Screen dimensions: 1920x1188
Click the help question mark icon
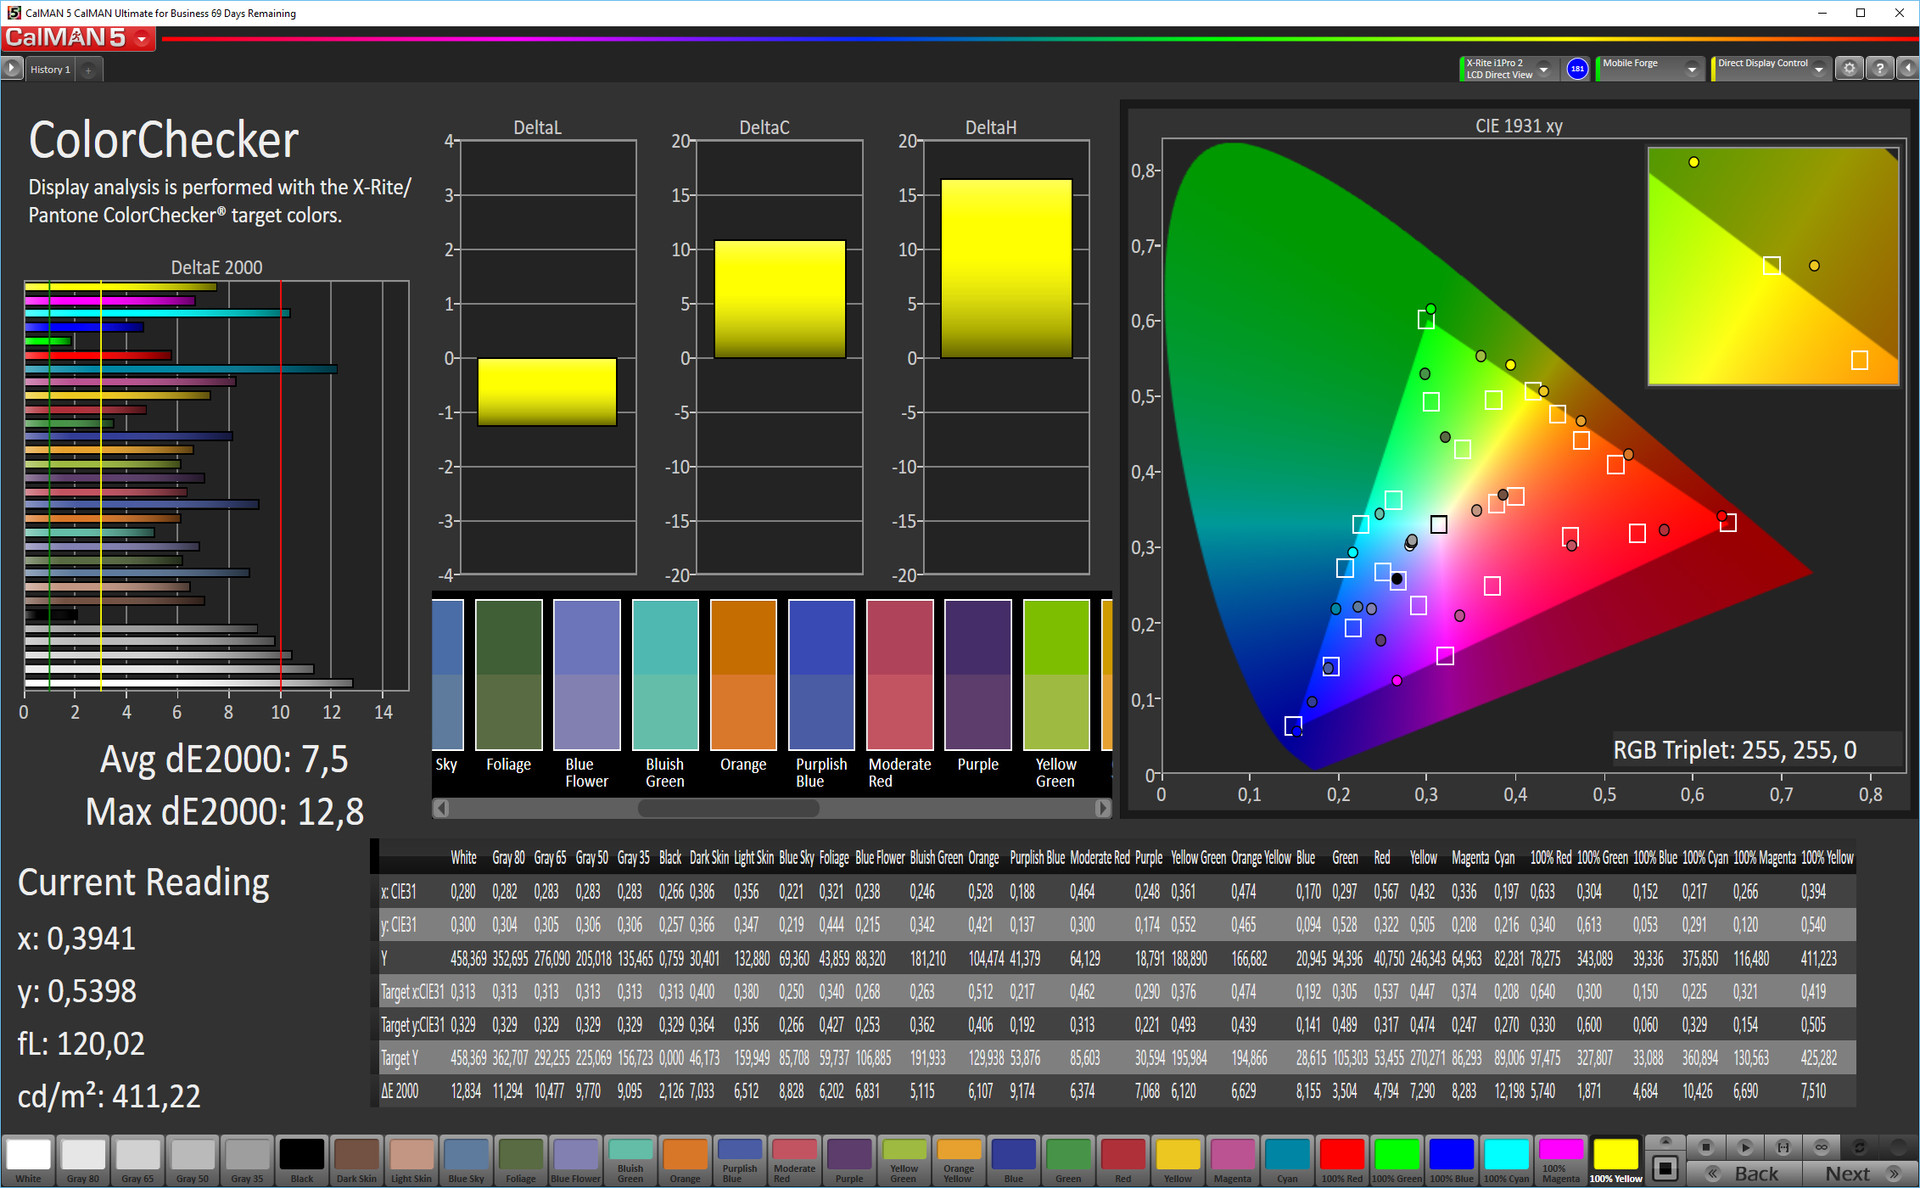click(x=1879, y=69)
